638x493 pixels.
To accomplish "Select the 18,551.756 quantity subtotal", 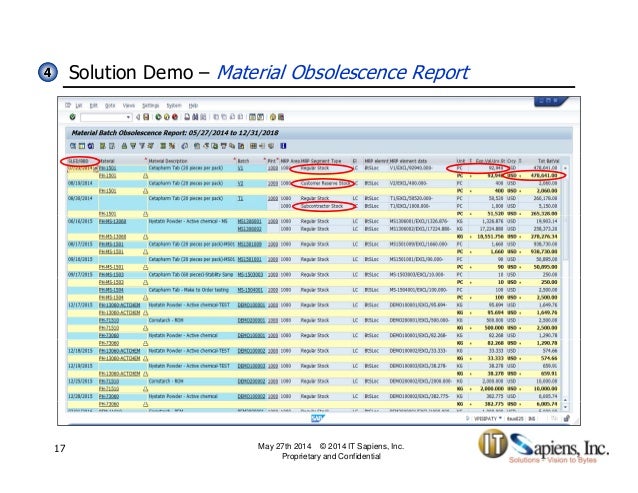I will pyautogui.click(x=491, y=237).
